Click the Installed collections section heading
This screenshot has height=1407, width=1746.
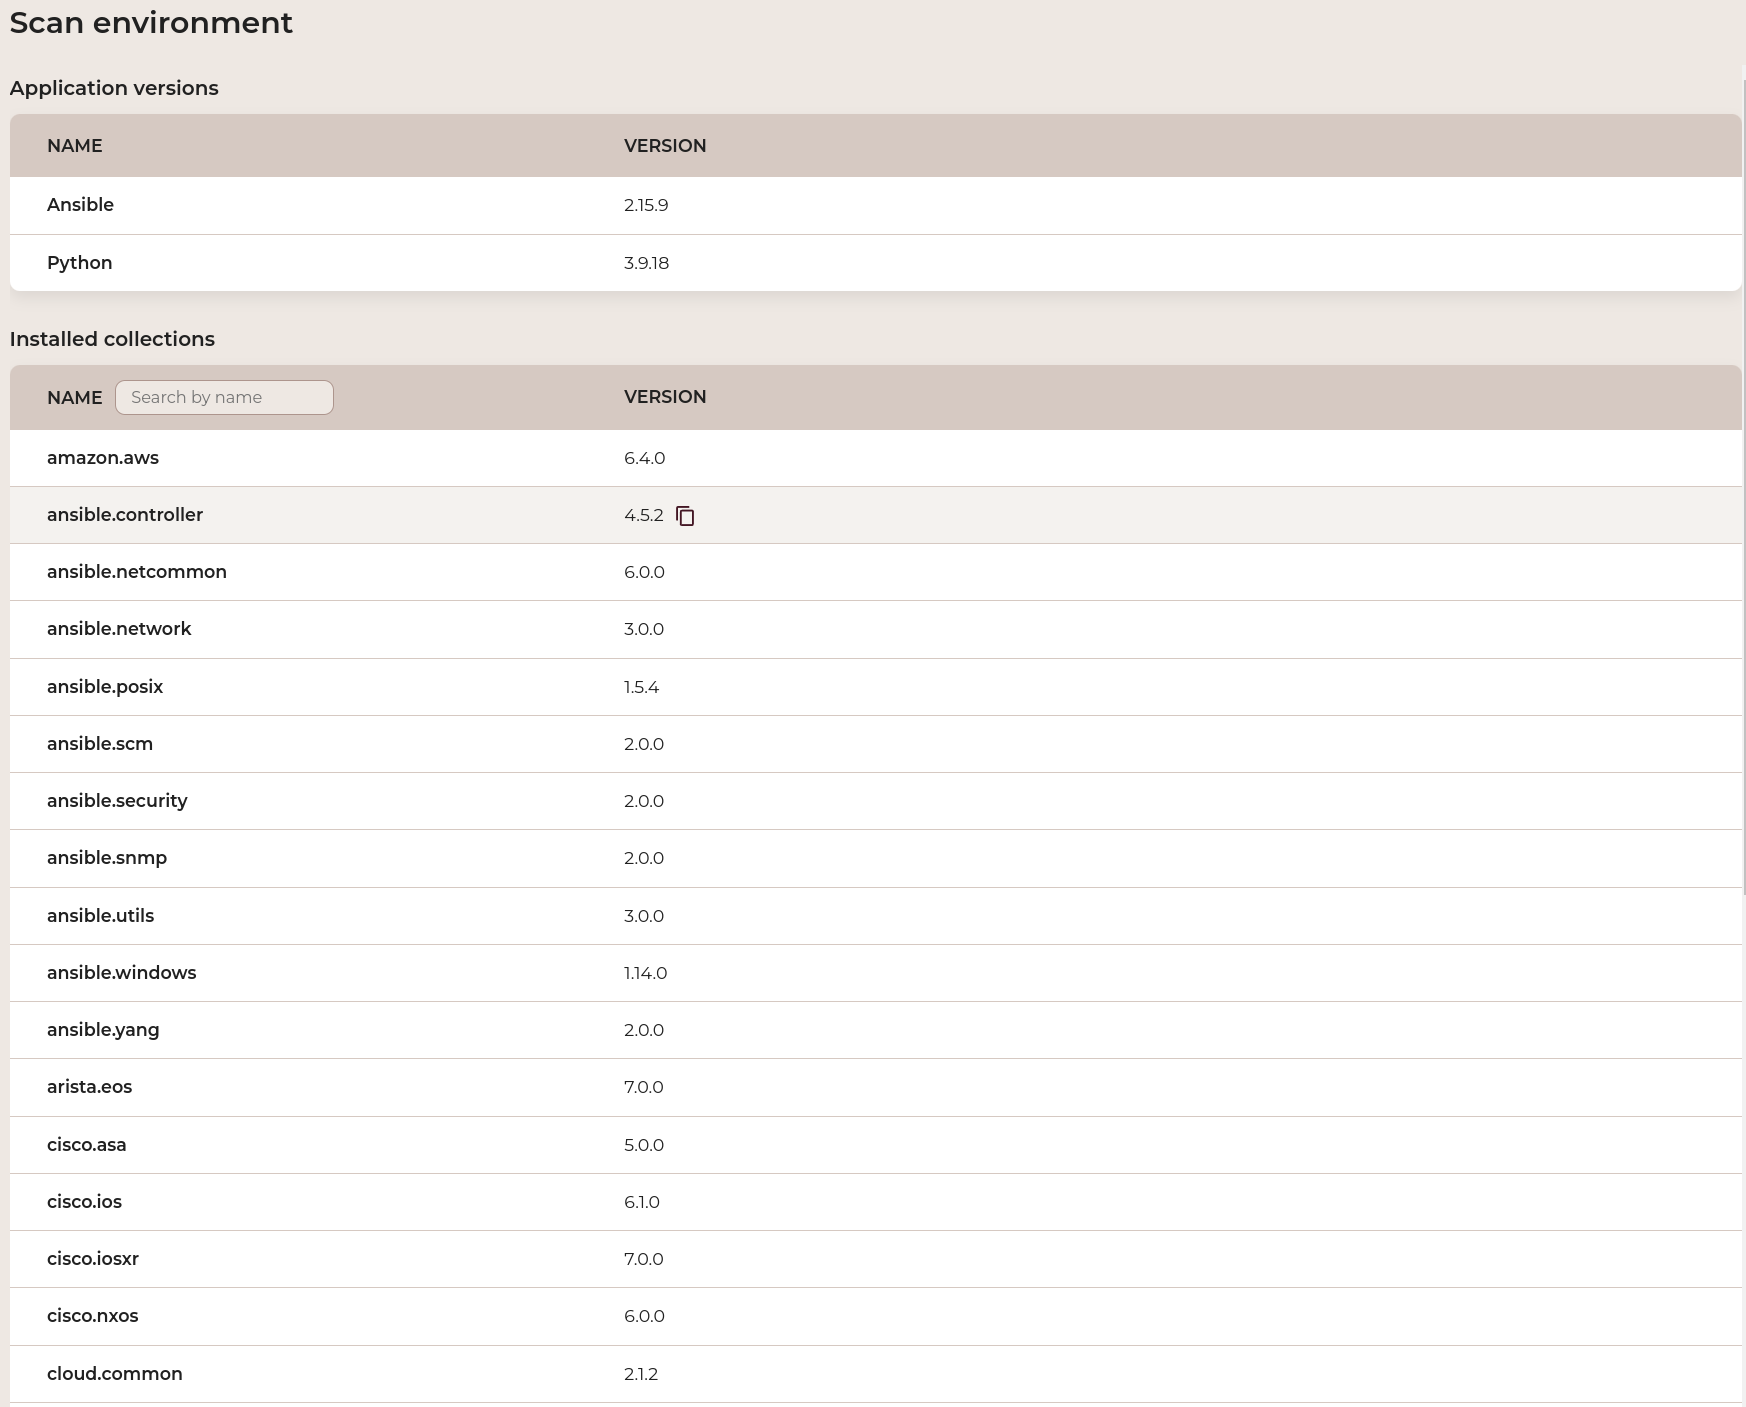point(112,339)
